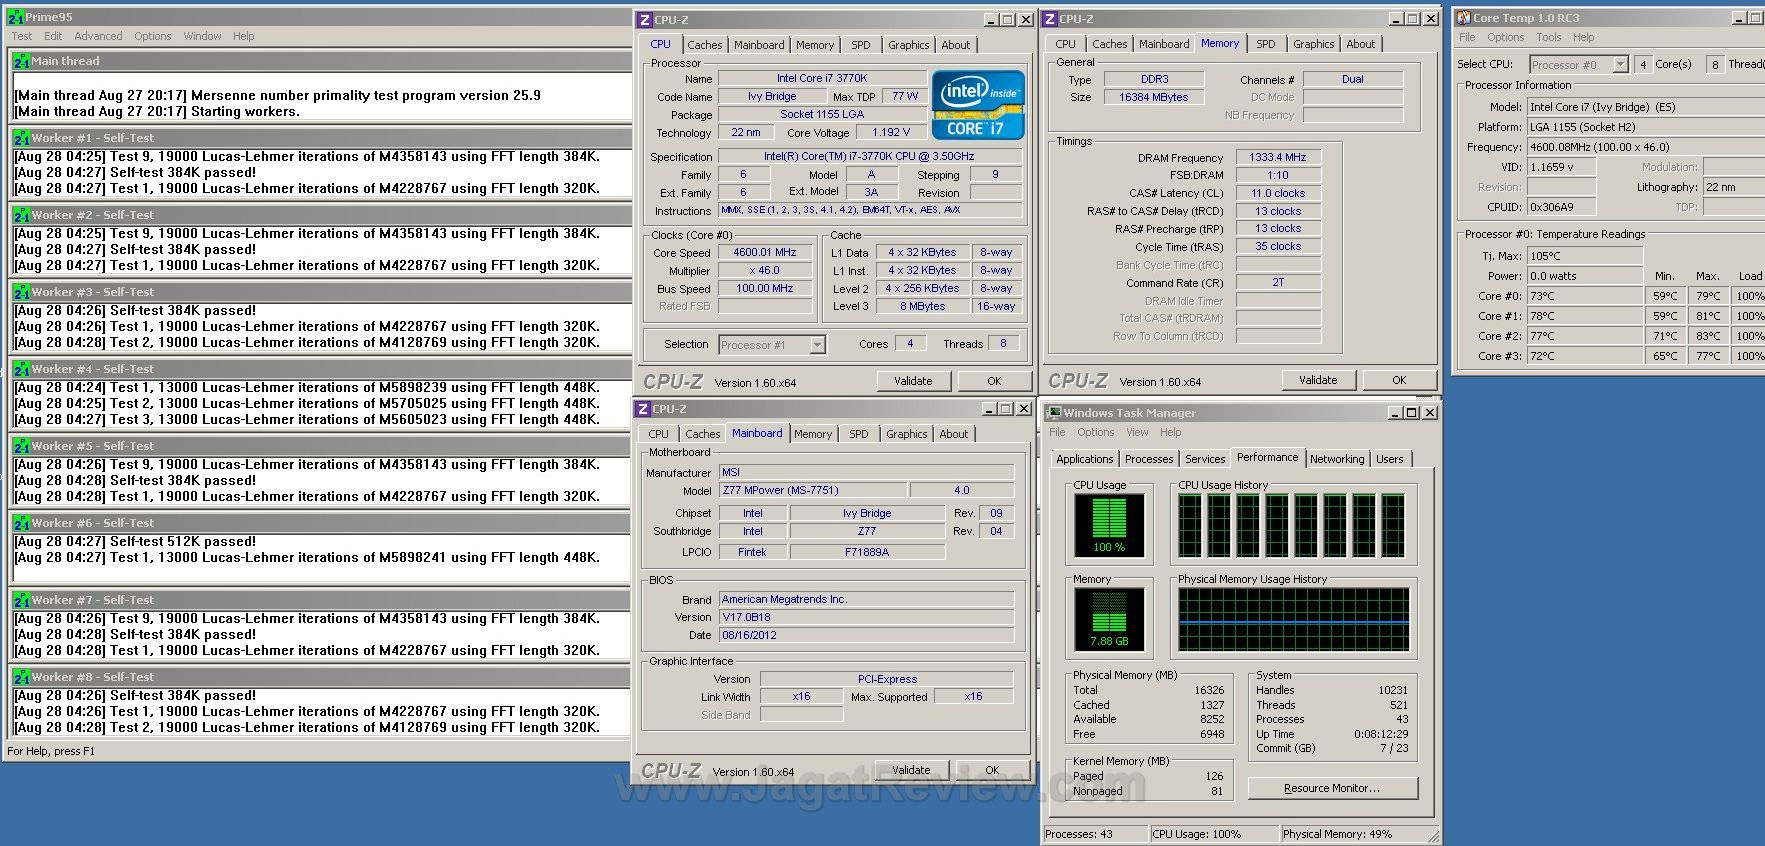
Task: Click OK in the CPU-Z Mainboard window
Action: coord(992,770)
